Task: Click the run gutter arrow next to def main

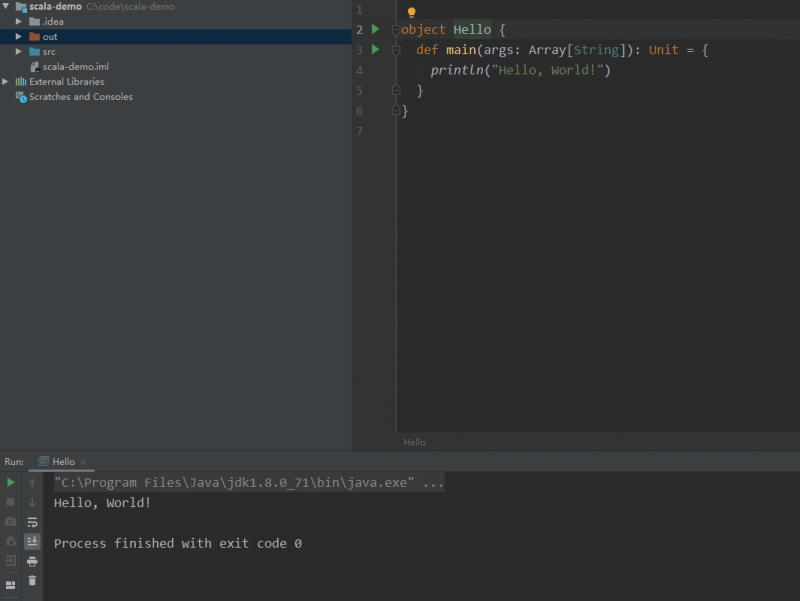Action: click(376, 49)
